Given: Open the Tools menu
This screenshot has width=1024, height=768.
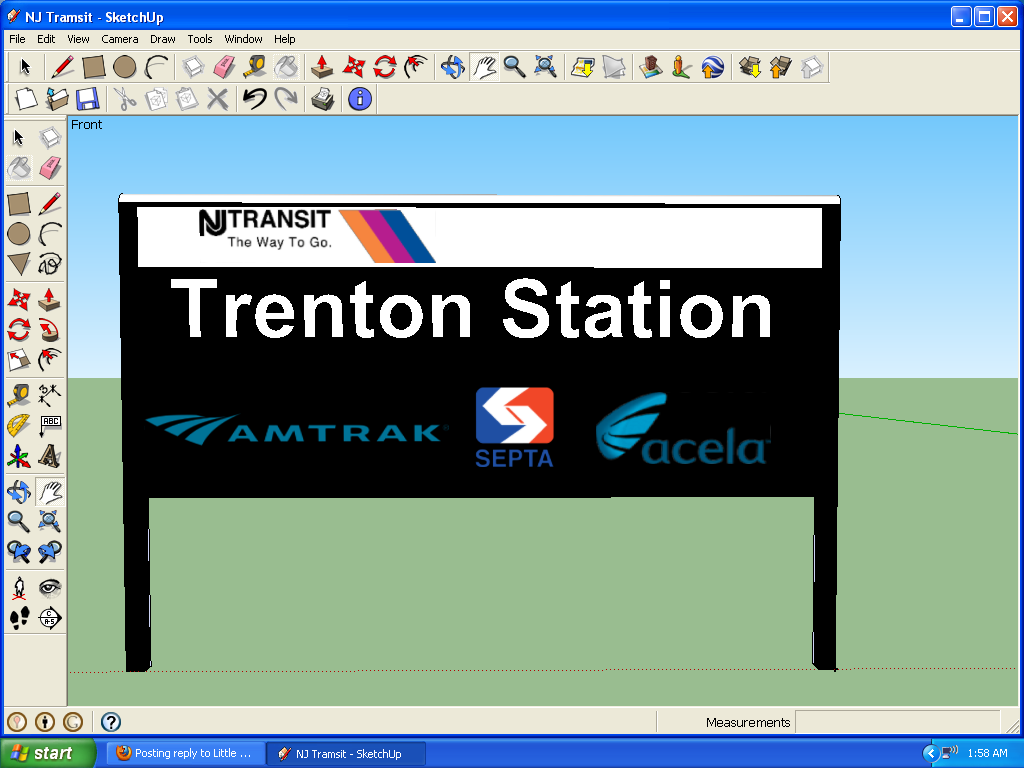Looking at the screenshot, I should click(x=200, y=39).
